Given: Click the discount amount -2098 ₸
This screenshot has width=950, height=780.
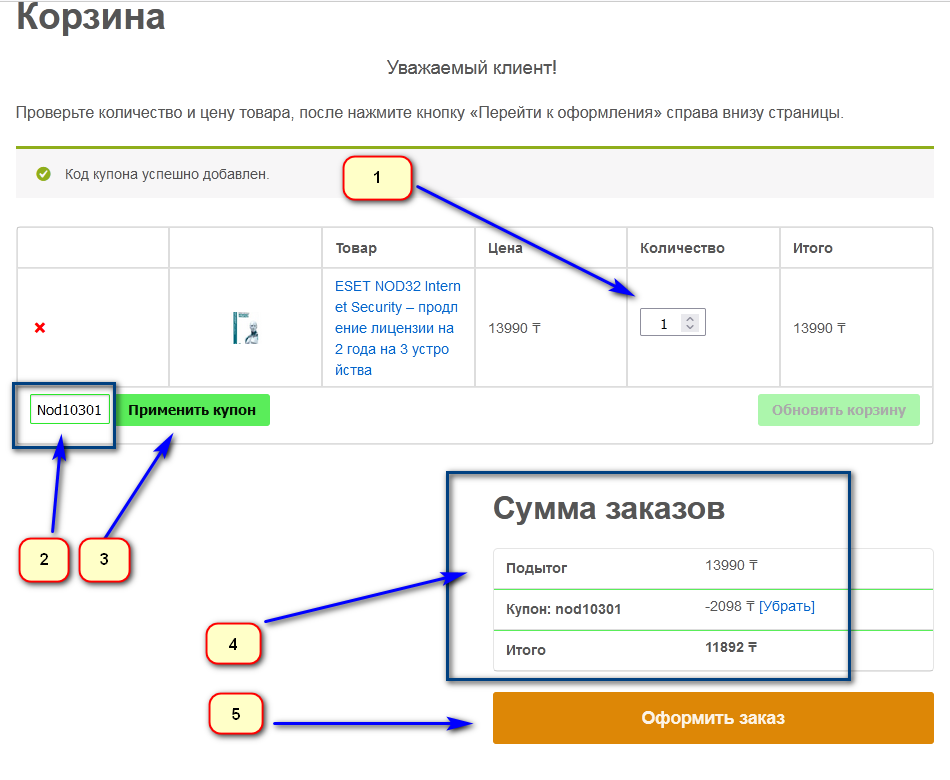Looking at the screenshot, I should pyautogui.click(x=730, y=606).
